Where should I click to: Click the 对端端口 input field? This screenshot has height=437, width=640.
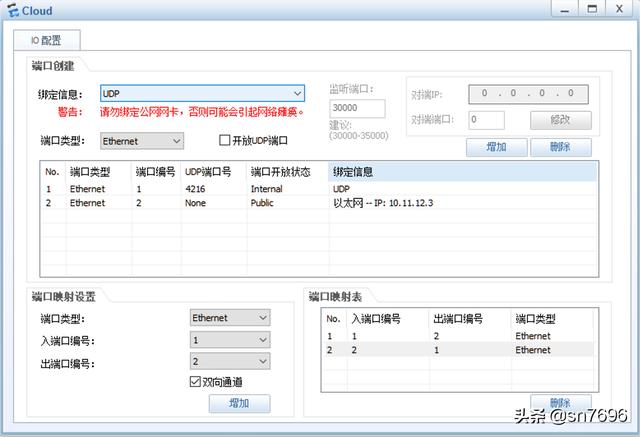[x=486, y=120]
